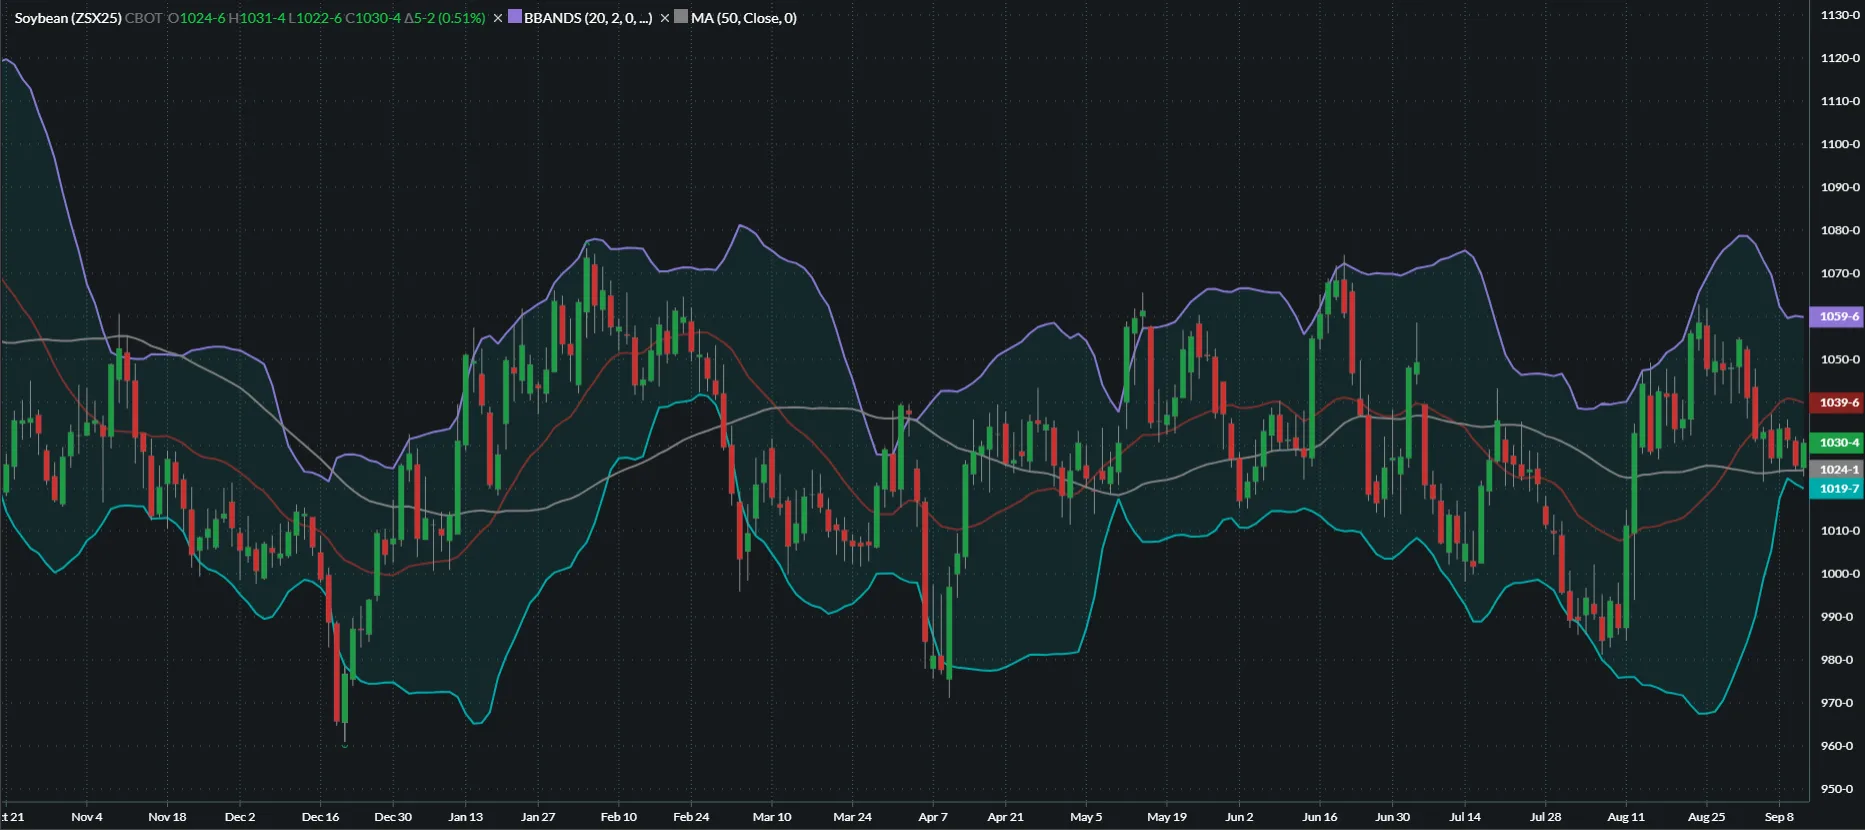This screenshot has height=830, width=1865.
Task: Remove the MA 50 indicator with its X
Action: click(665, 18)
